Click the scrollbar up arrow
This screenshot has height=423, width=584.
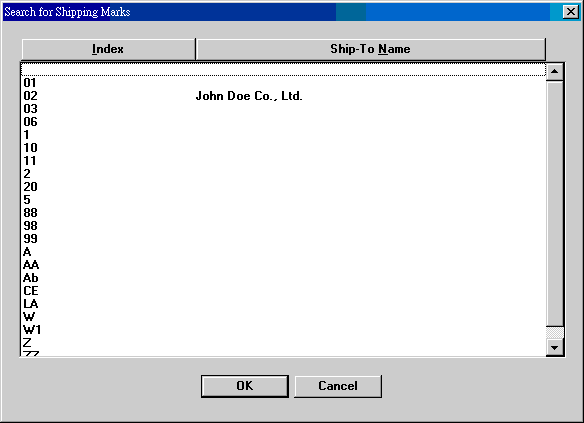click(x=555, y=71)
